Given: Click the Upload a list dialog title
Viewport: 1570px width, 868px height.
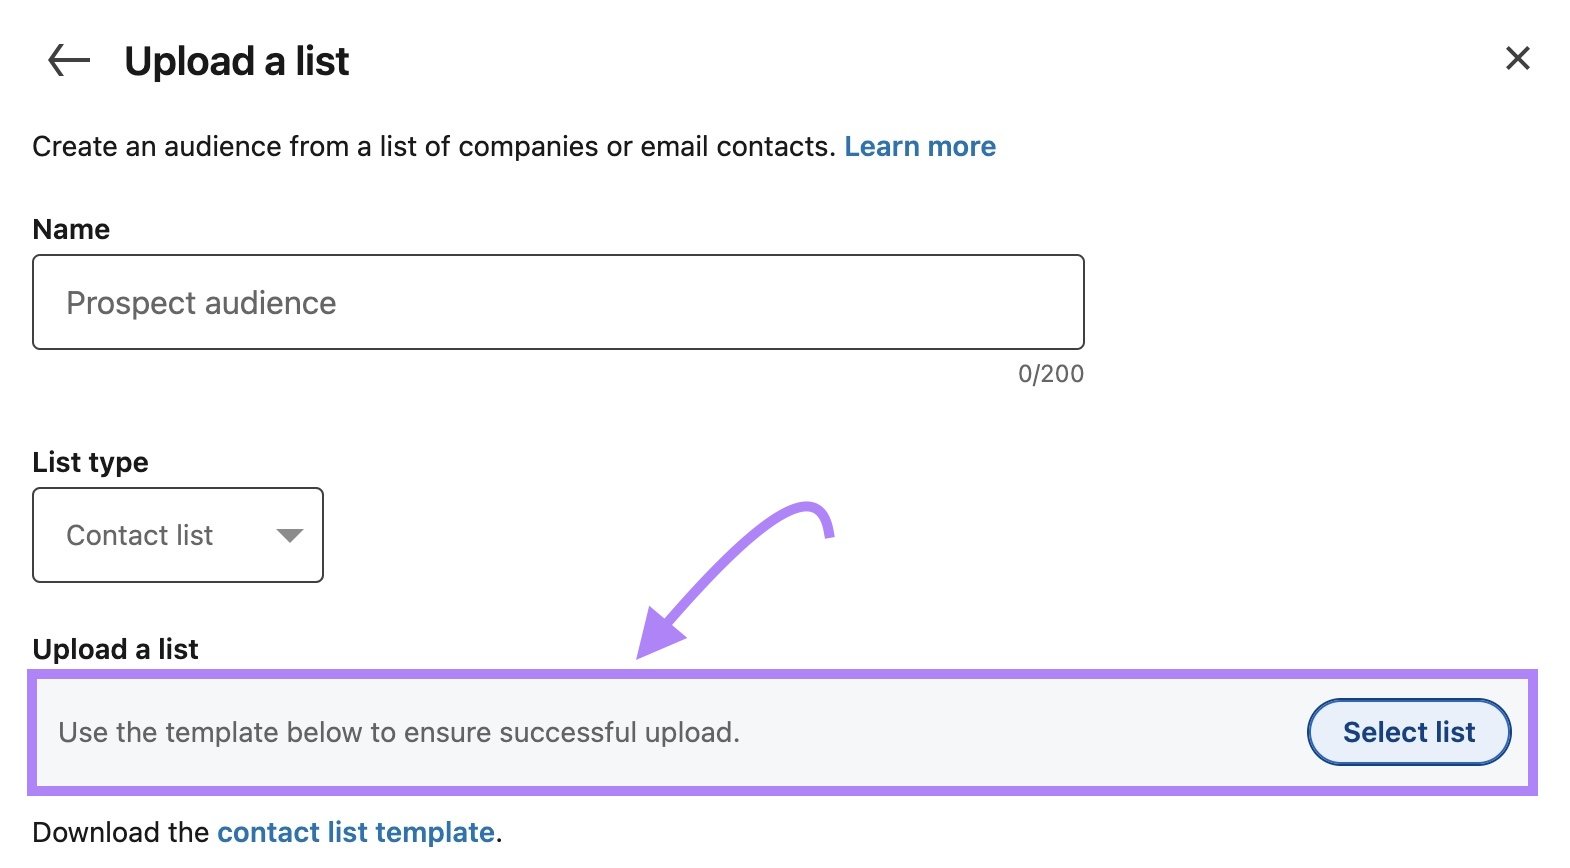Looking at the screenshot, I should pyautogui.click(x=236, y=61).
